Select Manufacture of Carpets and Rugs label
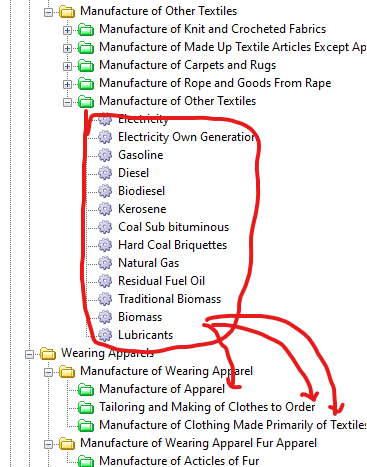The image size is (367, 467). coord(187,65)
